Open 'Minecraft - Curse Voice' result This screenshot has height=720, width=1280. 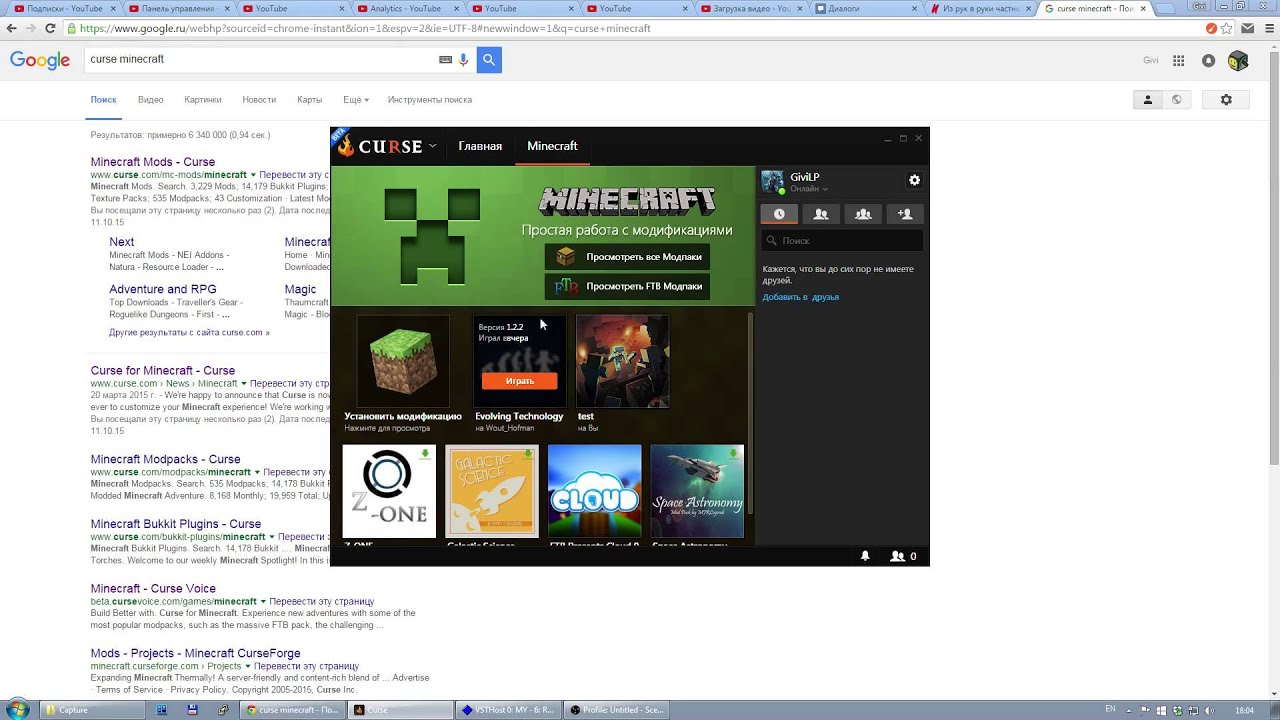click(x=153, y=589)
